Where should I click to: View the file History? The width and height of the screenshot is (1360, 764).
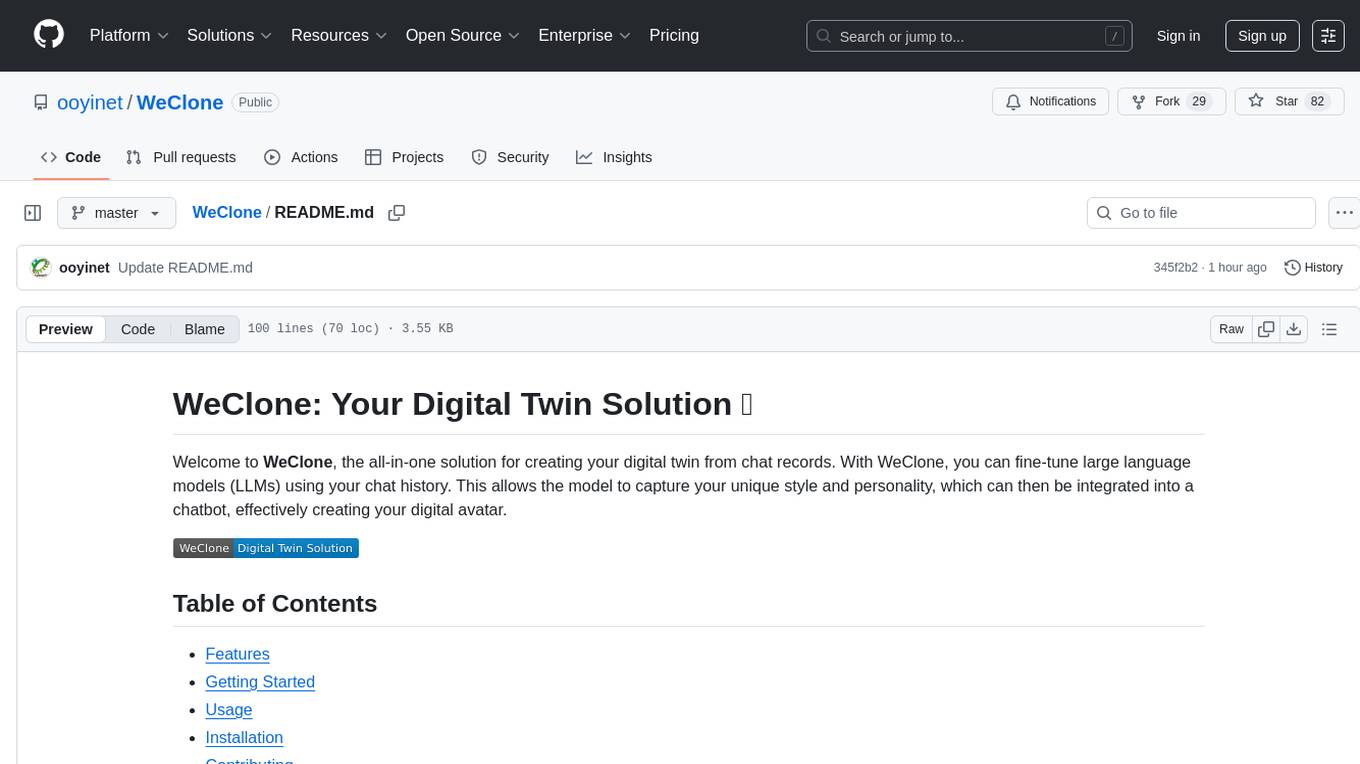coord(1313,268)
